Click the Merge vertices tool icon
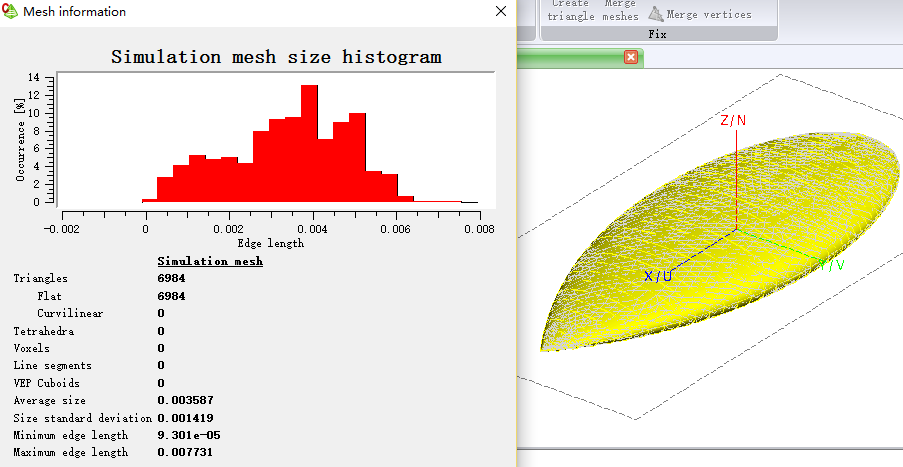903x467 pixels. click(656, 14)
